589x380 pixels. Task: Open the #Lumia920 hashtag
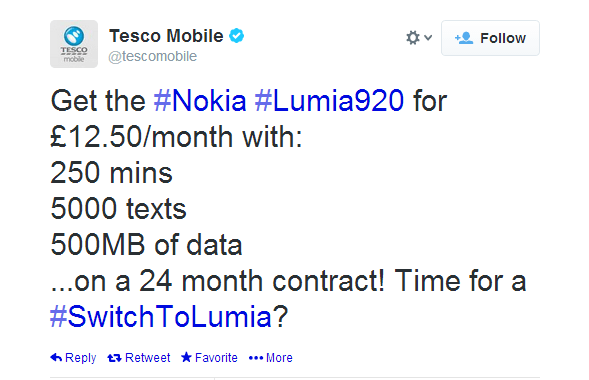coord(329,101)
